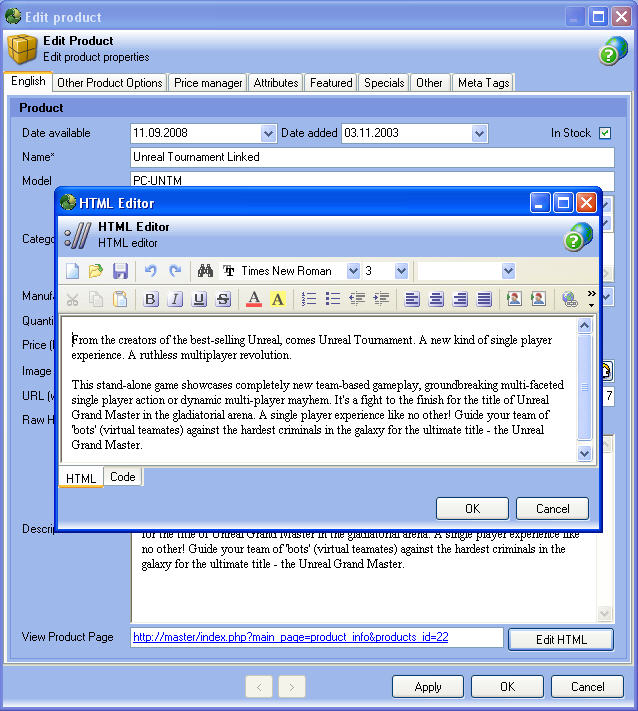The width and height of the screenshot is (638, 711).
Task: Insert numbered list
Action: click(x=309, y=299)
